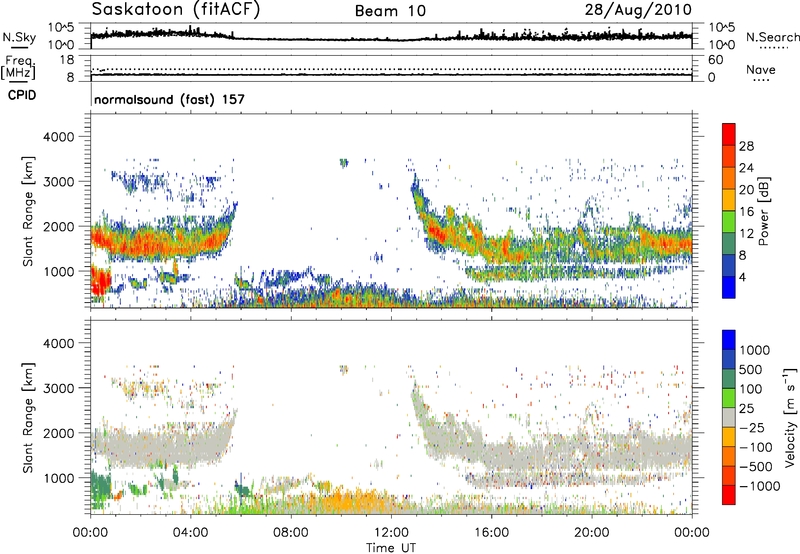Click the -1000 tick on velocity colorbar
This screenshot has height=554, width=800.
pos(760,486)
